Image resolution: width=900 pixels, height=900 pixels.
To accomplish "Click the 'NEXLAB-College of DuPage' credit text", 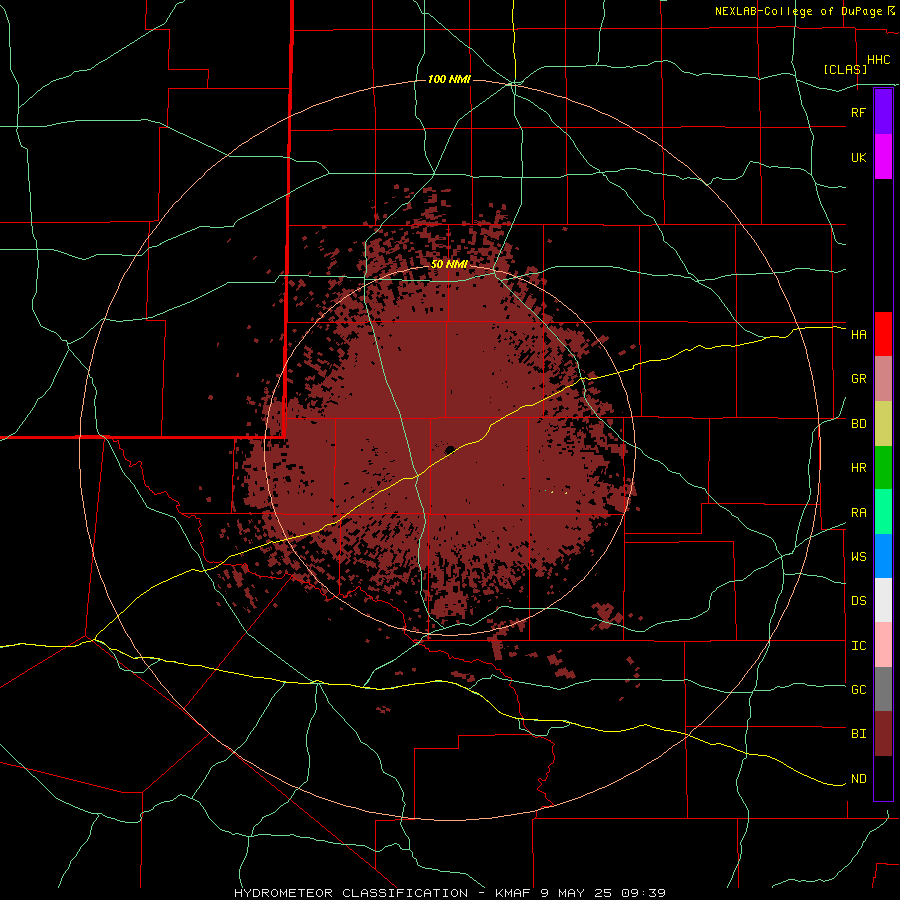I will 799,11.
